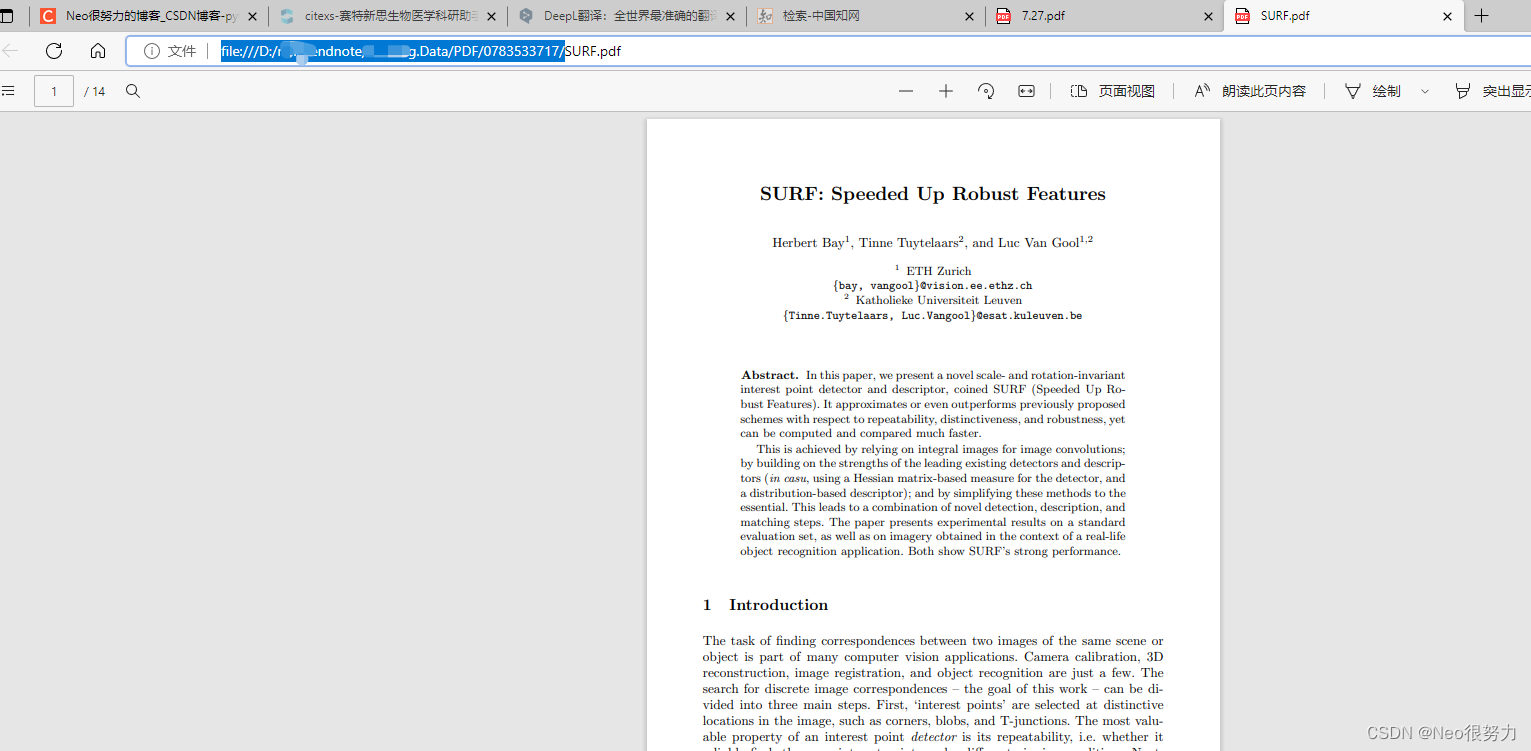Click the email bay, vangool@vision.ee.ethz.ch
Viewport: 1531px width, 751px height.
pos(933,286)
